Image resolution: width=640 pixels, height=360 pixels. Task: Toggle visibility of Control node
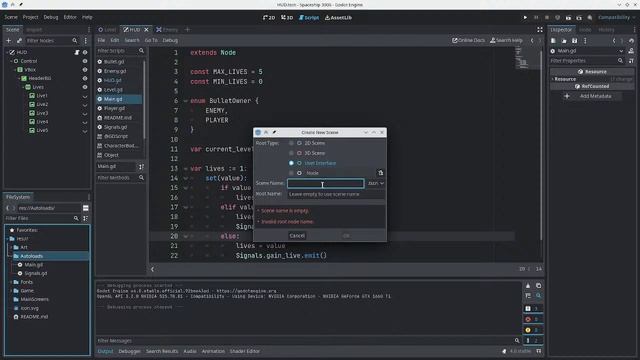85,61
